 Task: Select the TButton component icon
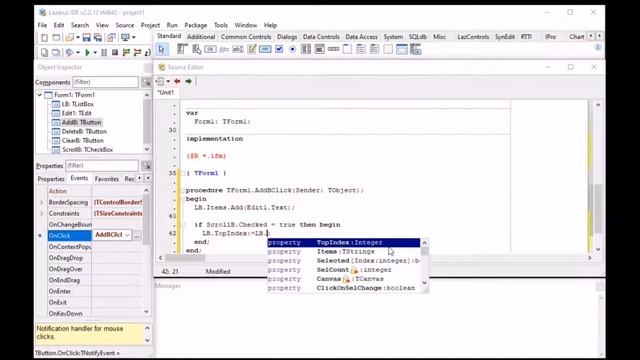210,49
